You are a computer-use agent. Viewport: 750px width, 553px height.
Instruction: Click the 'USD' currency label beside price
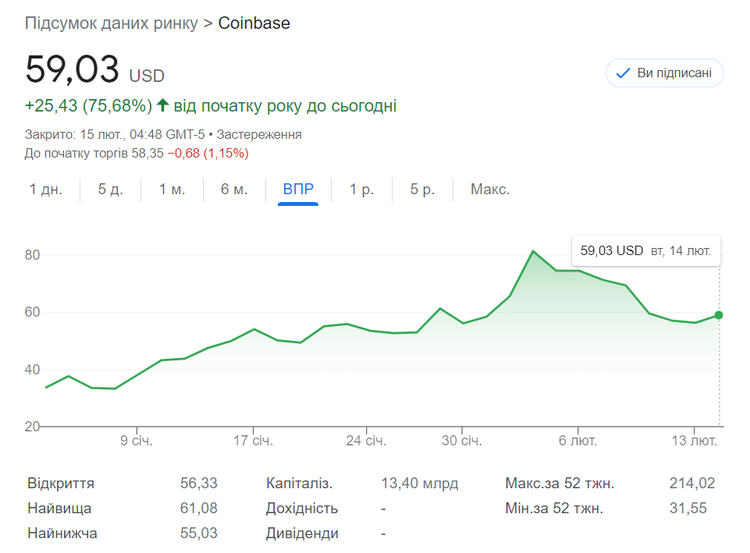coord(147,76)
